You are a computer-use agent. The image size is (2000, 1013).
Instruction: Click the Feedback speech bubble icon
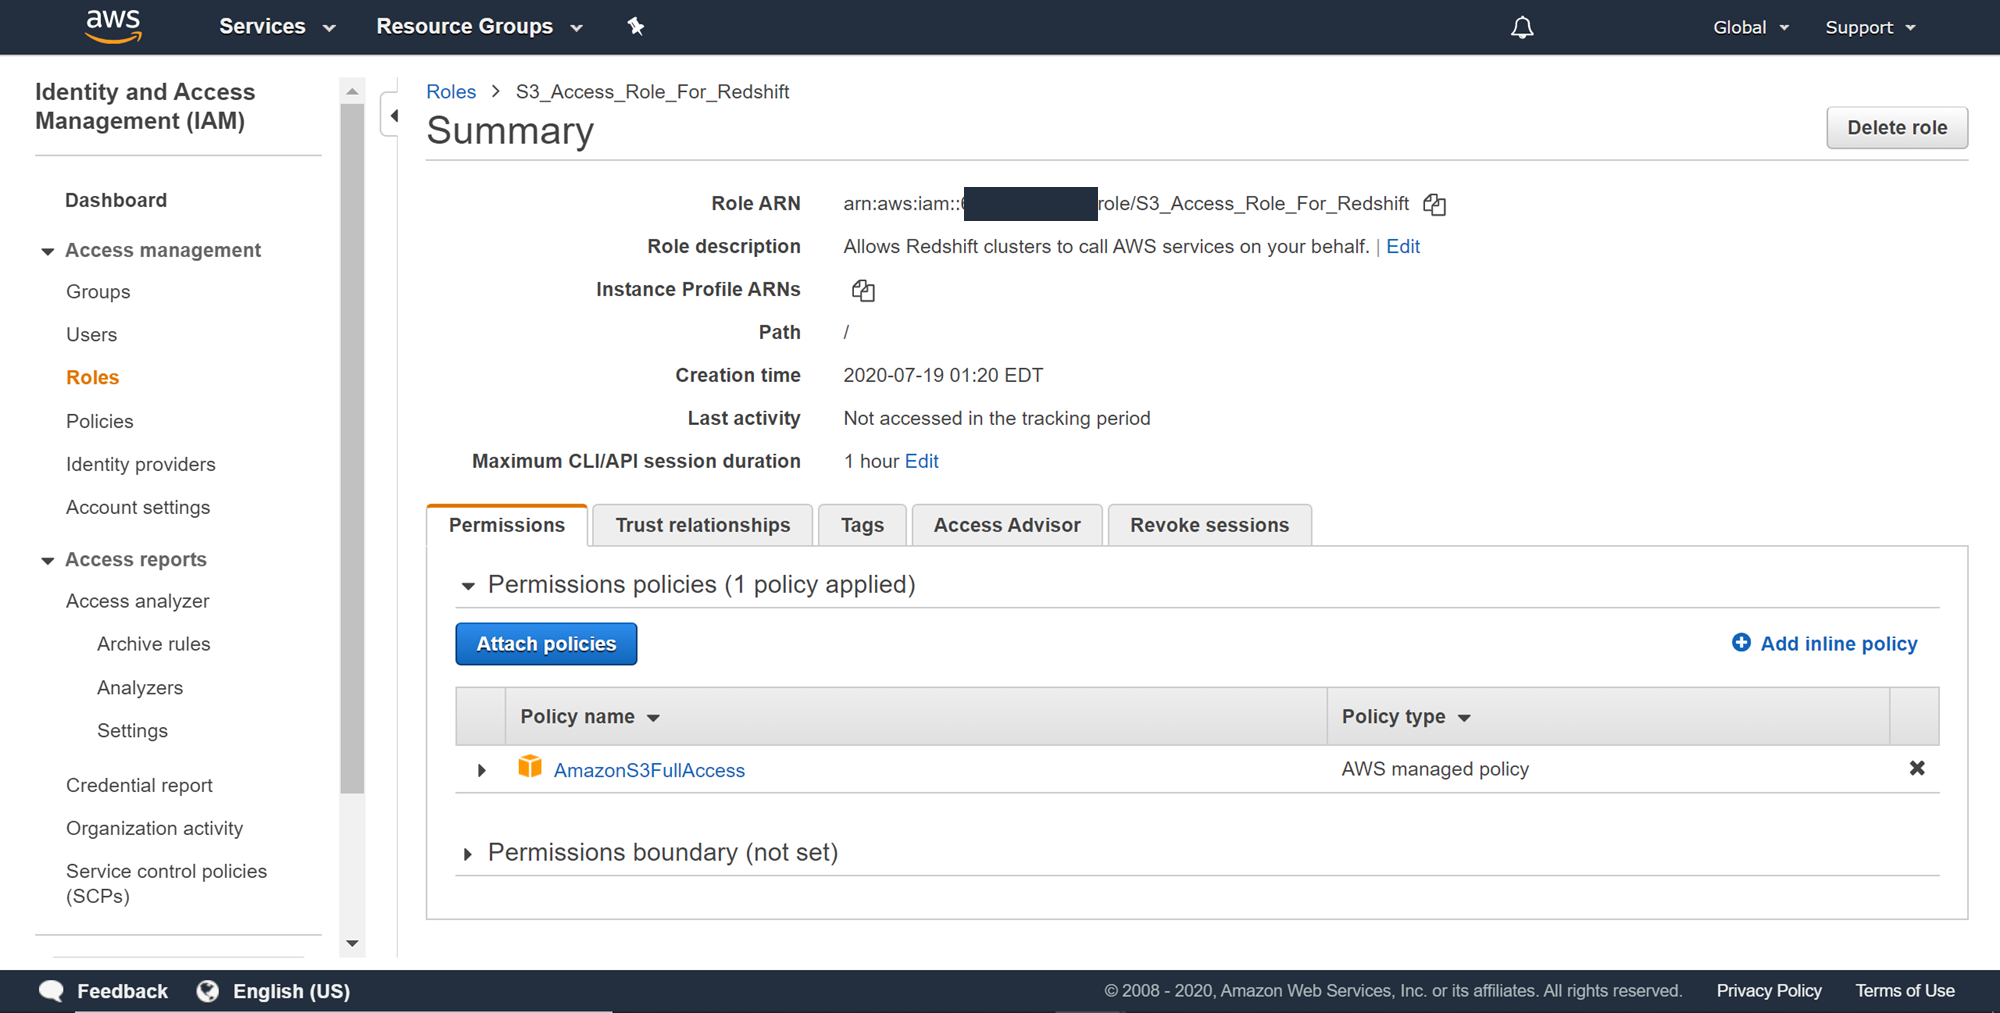click(x=51, y=991)
